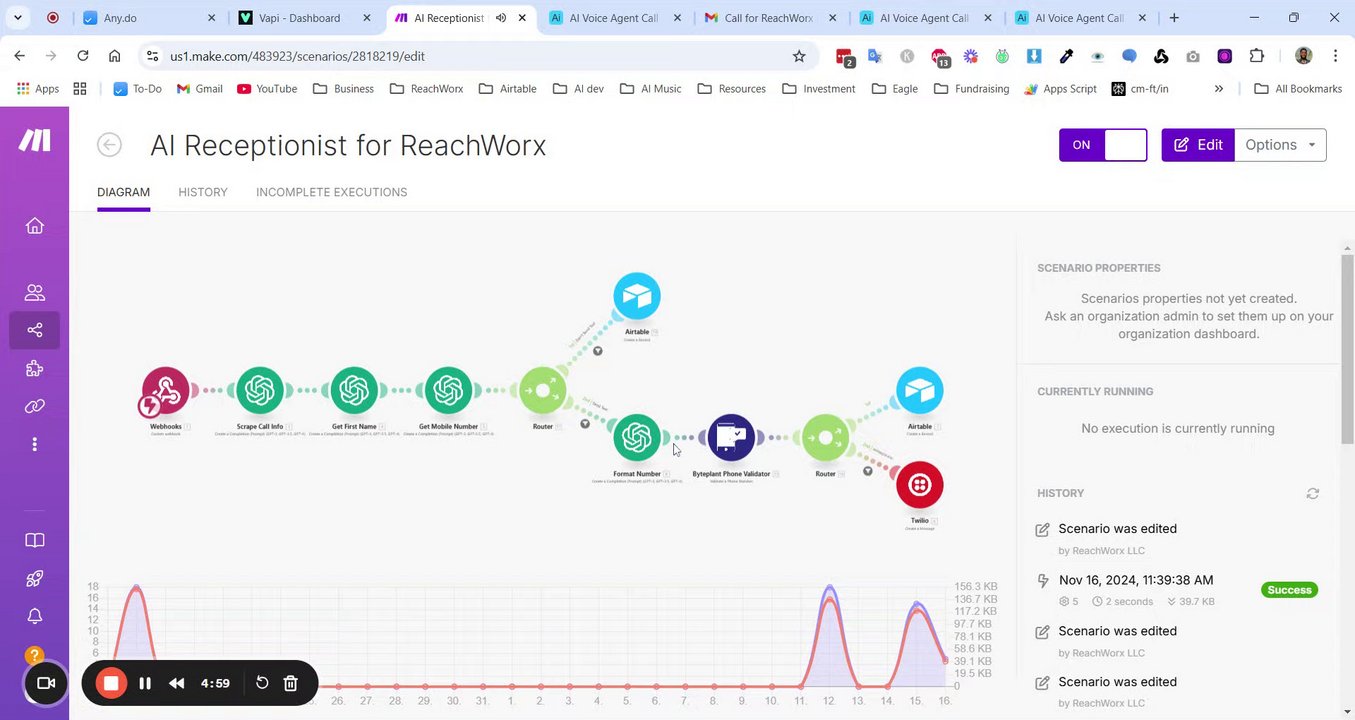Open the INCOMPLETE EXECUTIONS tab
This screenshot has height=720, width=1355.
pos(332,192)
